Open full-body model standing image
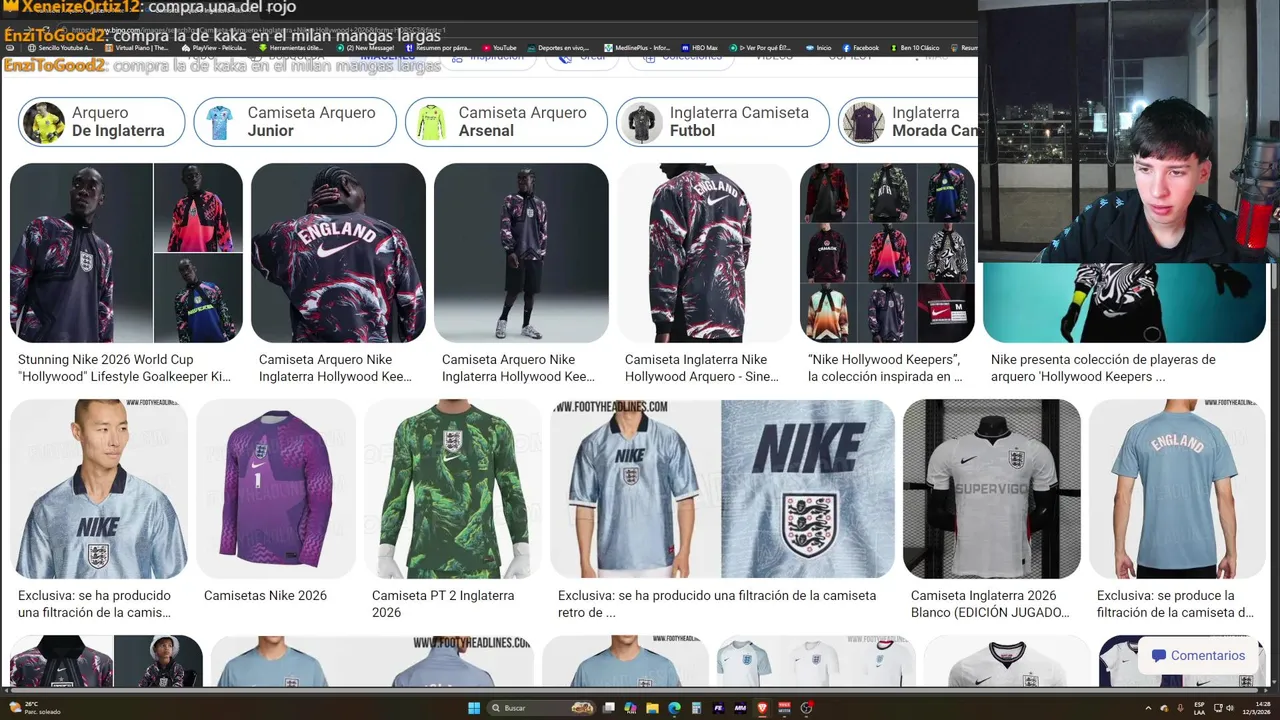1280x720 pixels. pos(521,253)
